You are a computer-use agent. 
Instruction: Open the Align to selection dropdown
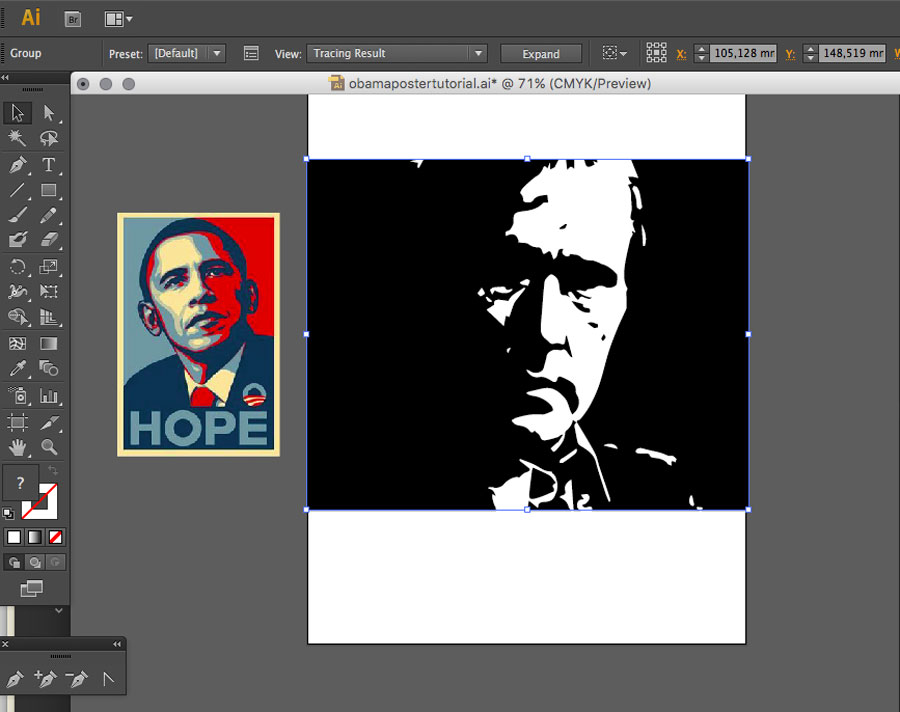(x=614, y=53)
